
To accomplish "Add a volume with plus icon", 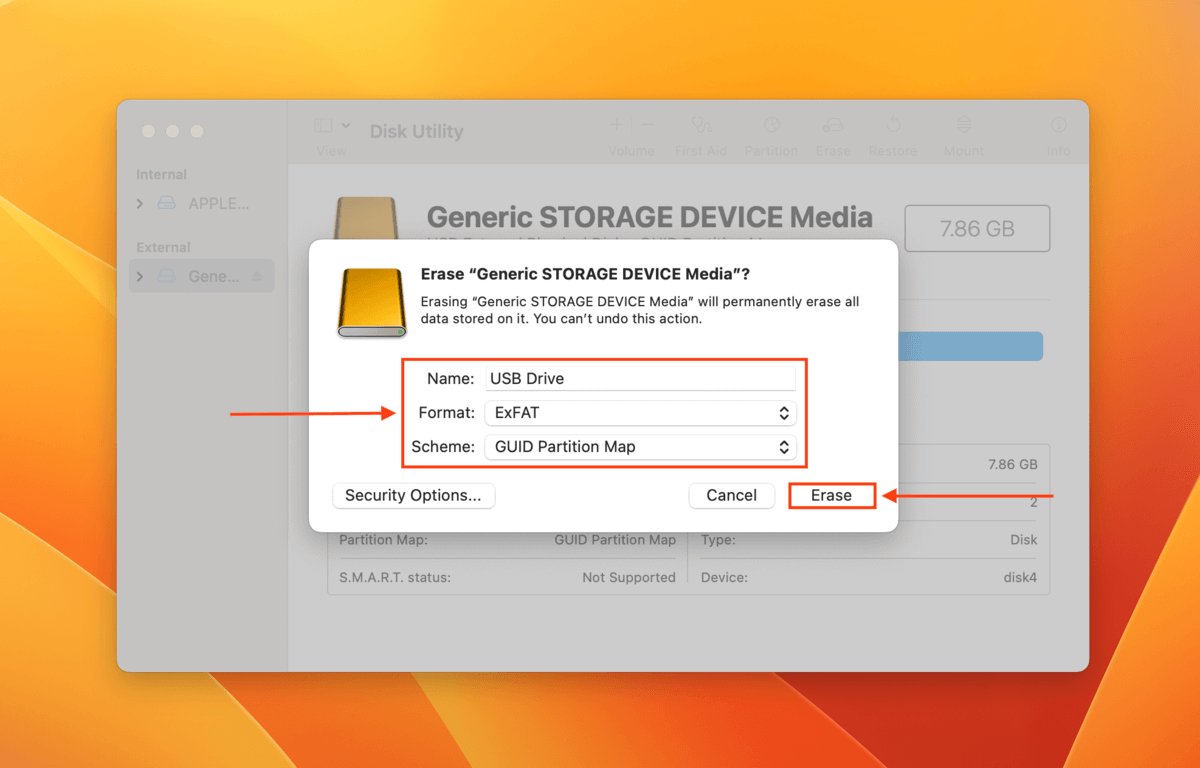I will pos(617,125).
